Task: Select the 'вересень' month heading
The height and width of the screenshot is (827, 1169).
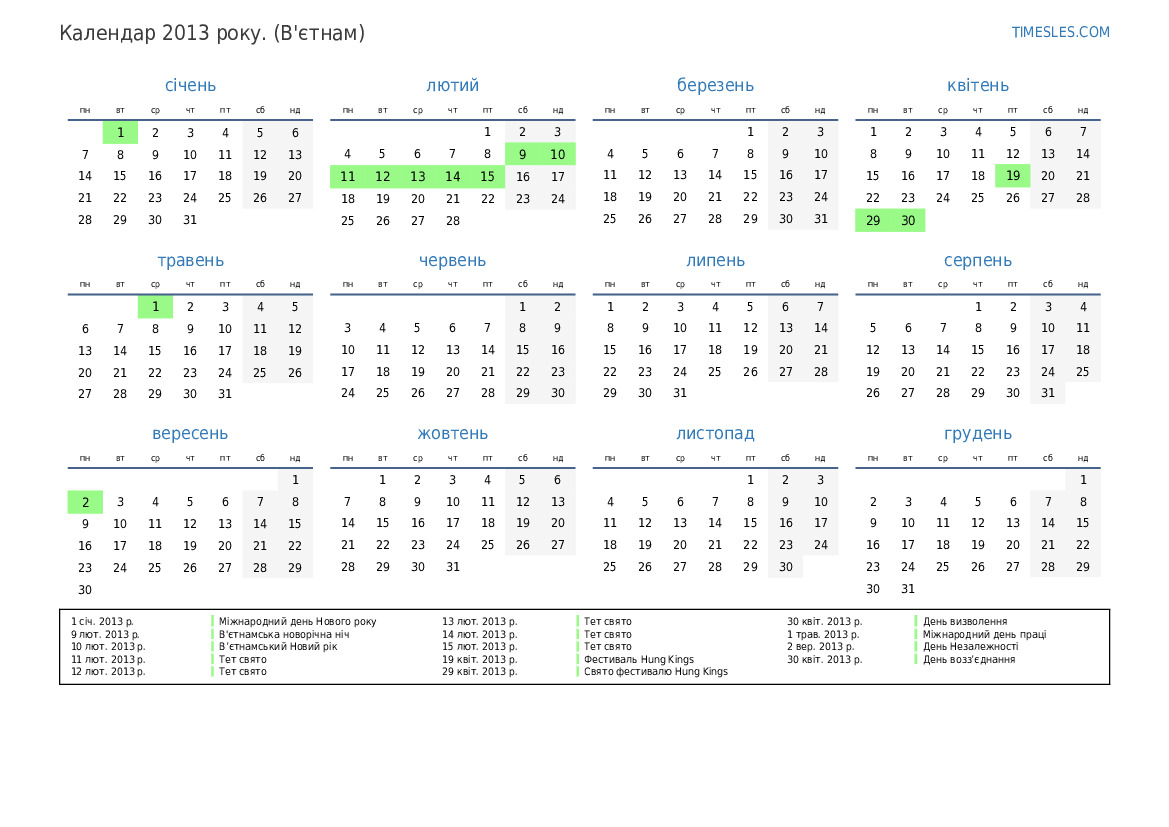Action: click(190, 433)
